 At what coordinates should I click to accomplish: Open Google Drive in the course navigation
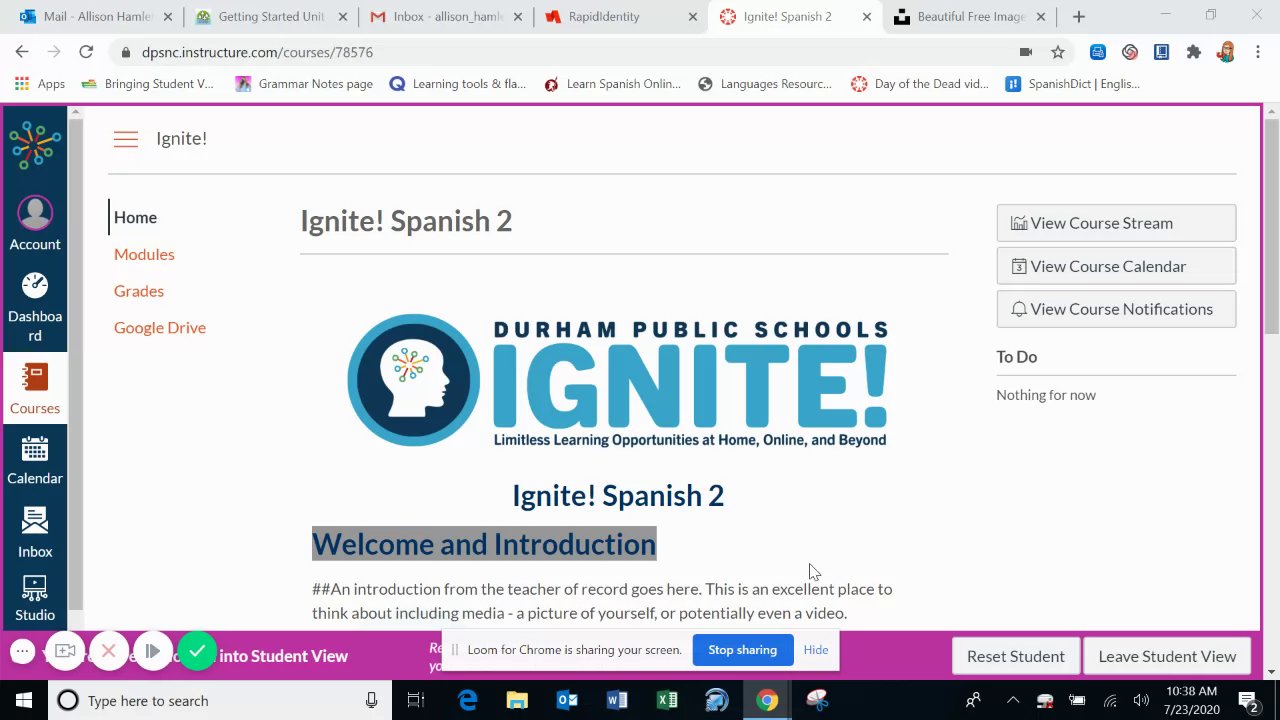pos(160,328)
